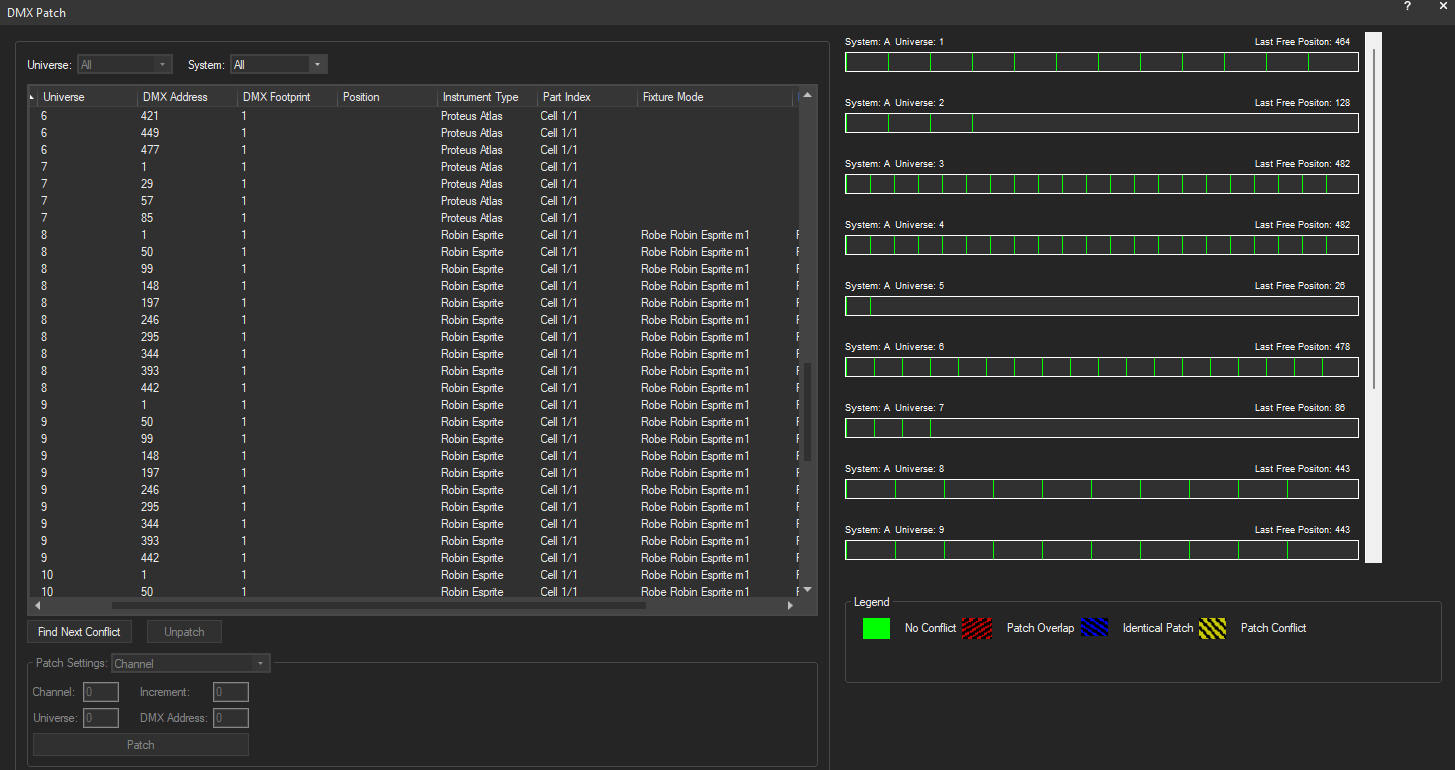Click the blue Identical Patch legend icon

1094,628
